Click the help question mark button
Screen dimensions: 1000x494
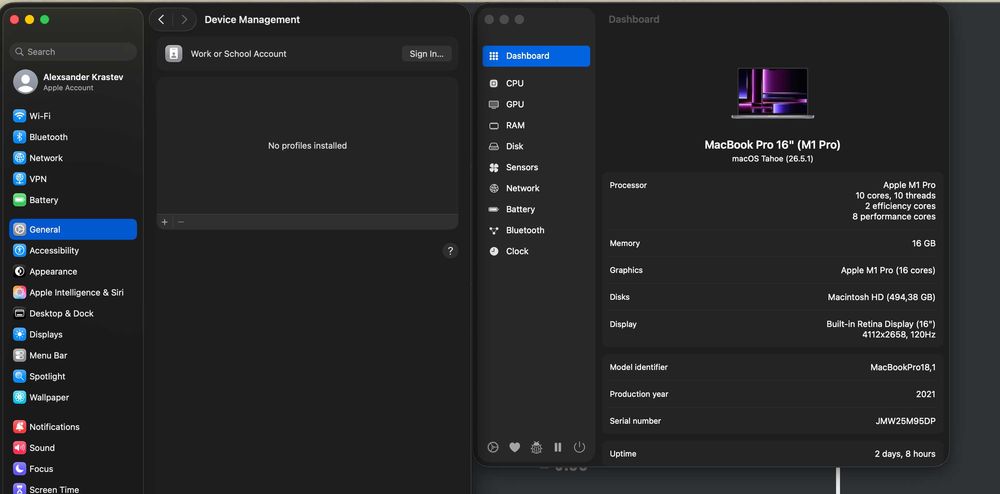(x=450, y=251)
